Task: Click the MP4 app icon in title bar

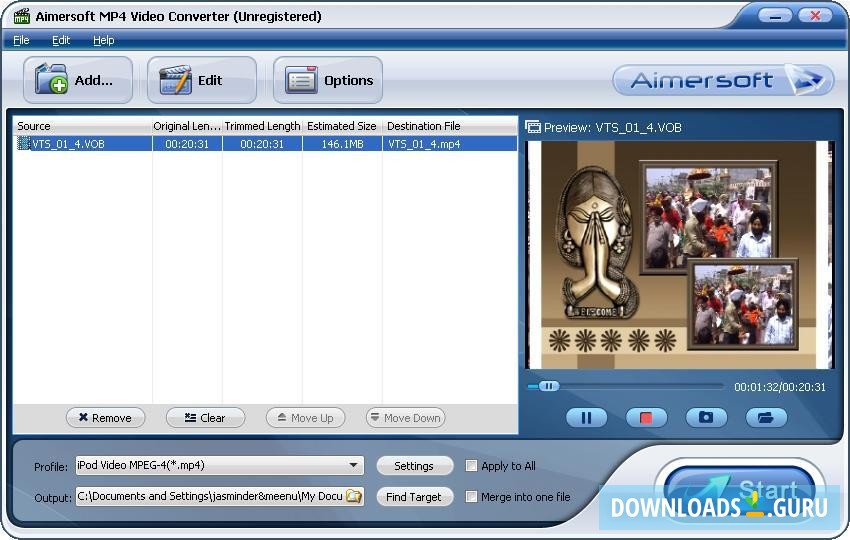Action: tap(22, 16)
